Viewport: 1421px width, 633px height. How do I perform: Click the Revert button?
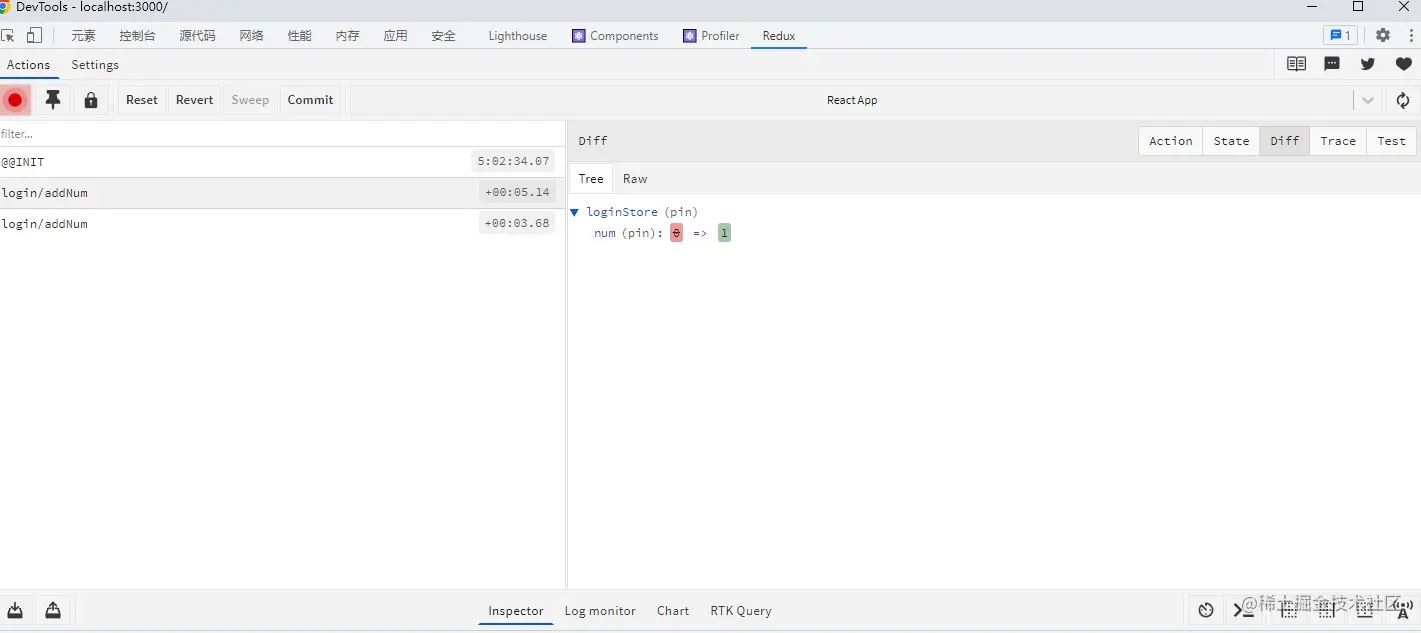pos(195,100)
